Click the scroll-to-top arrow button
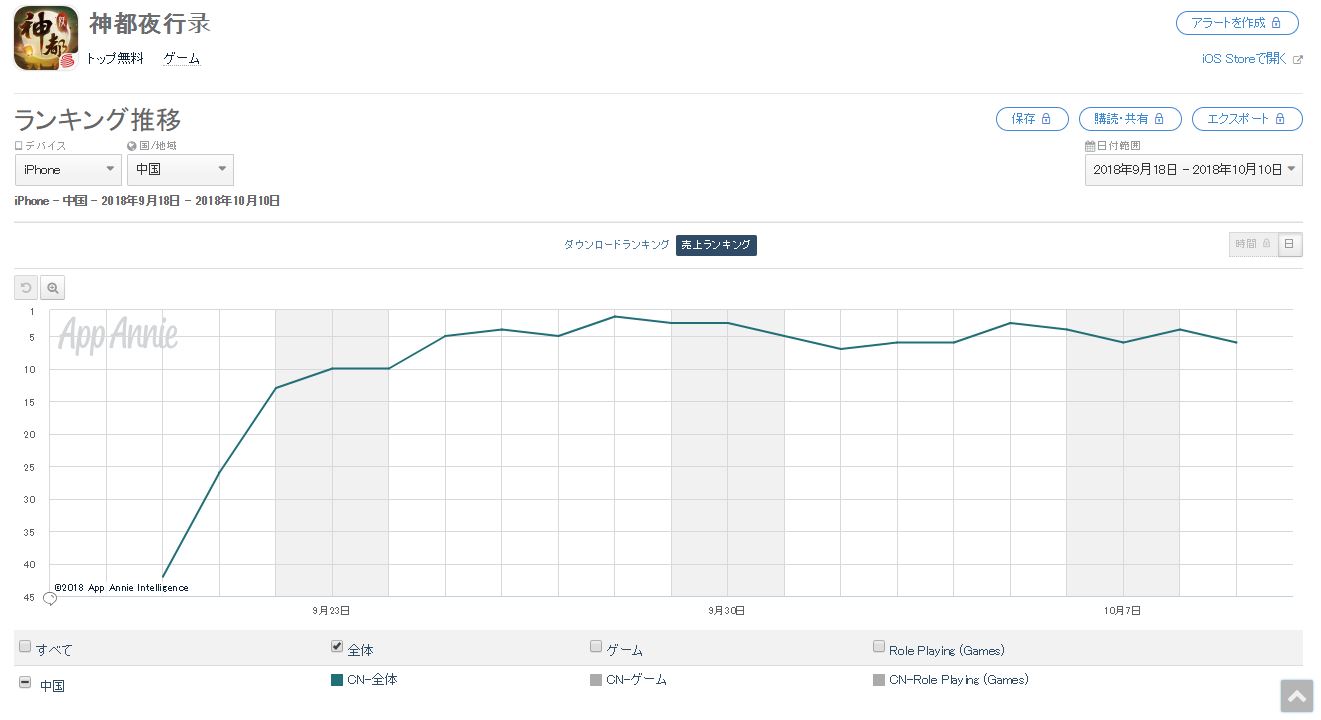 click(1296, 697)
